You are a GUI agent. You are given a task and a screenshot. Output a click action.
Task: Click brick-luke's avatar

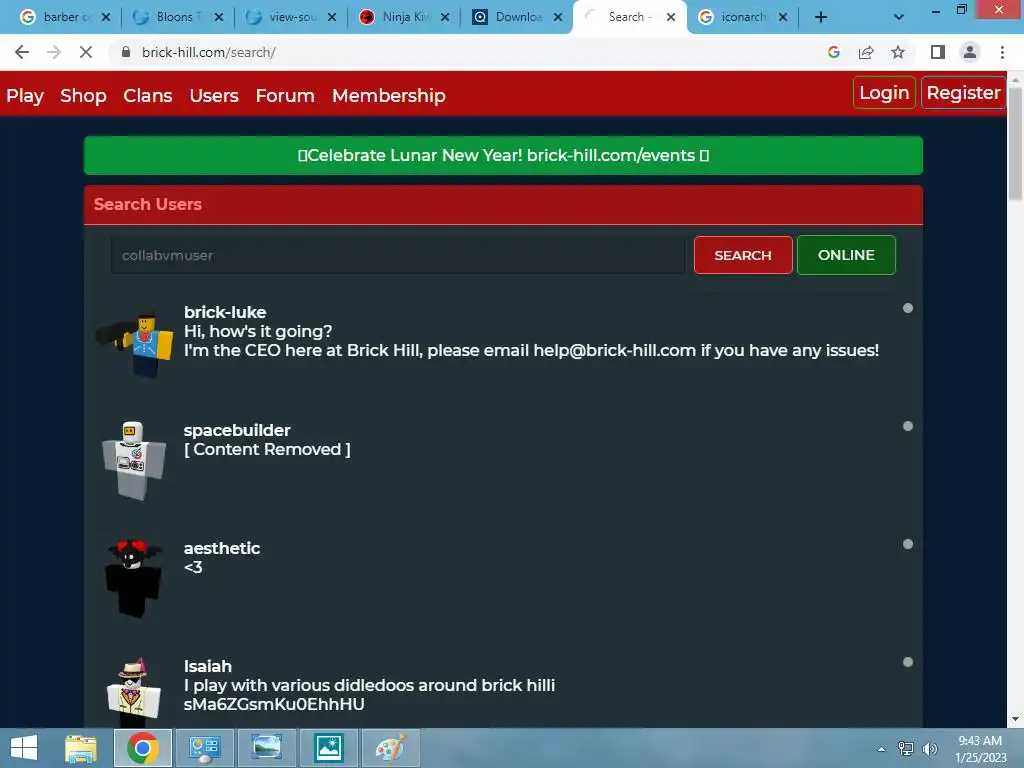[x=135, y=344]
